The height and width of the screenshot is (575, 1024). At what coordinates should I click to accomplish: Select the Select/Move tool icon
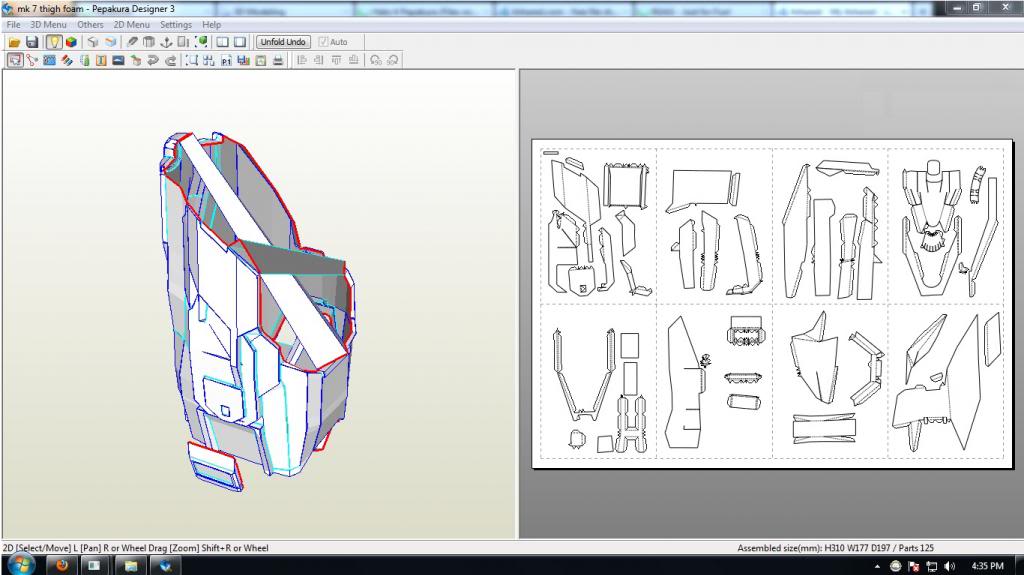pos(14,60)
